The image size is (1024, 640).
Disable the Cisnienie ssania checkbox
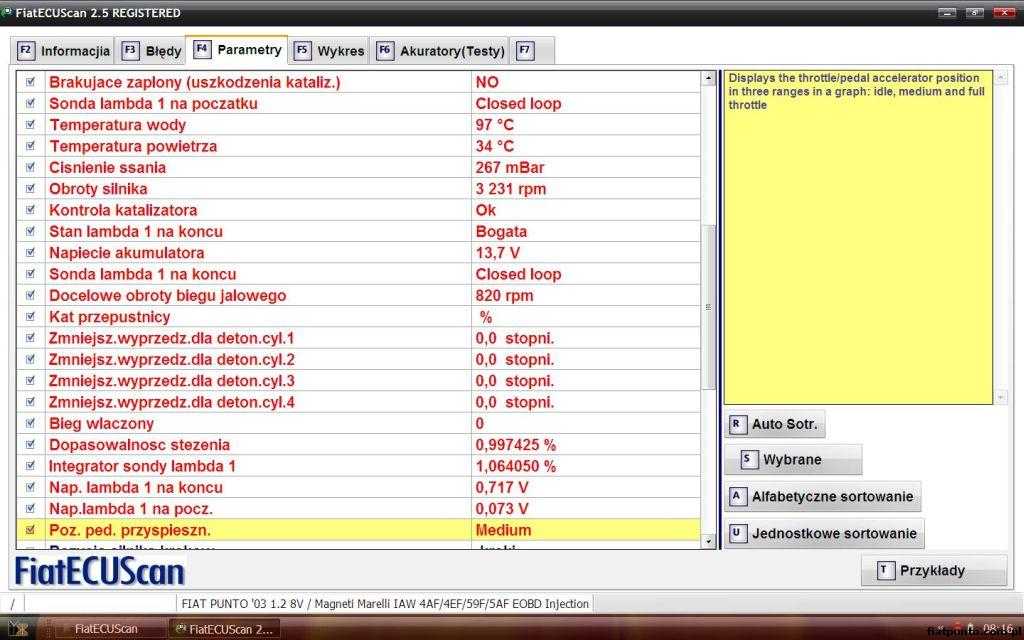coord(30,167)
